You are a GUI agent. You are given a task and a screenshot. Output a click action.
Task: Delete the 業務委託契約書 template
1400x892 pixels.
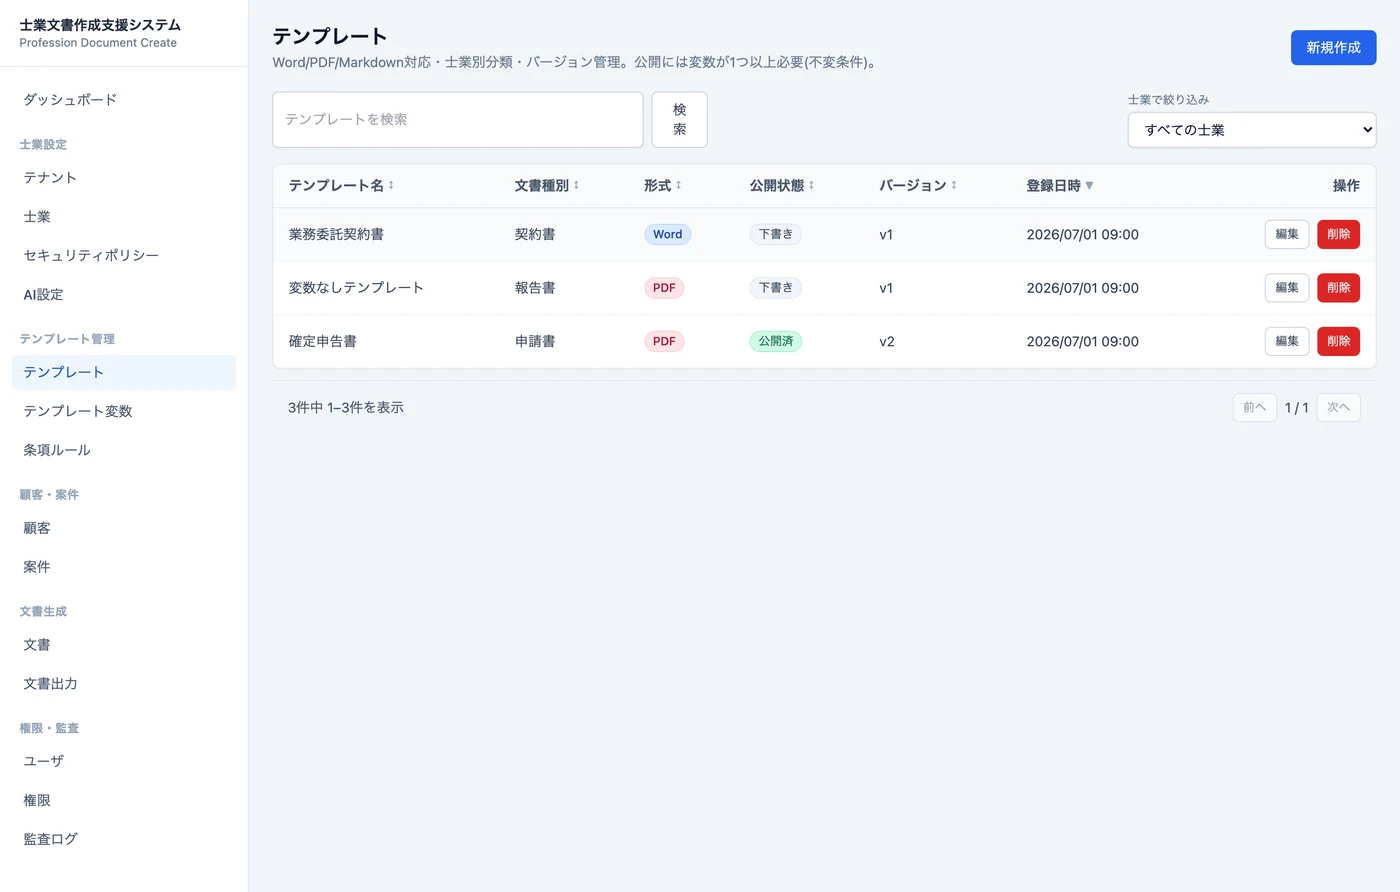(1338, 234)
